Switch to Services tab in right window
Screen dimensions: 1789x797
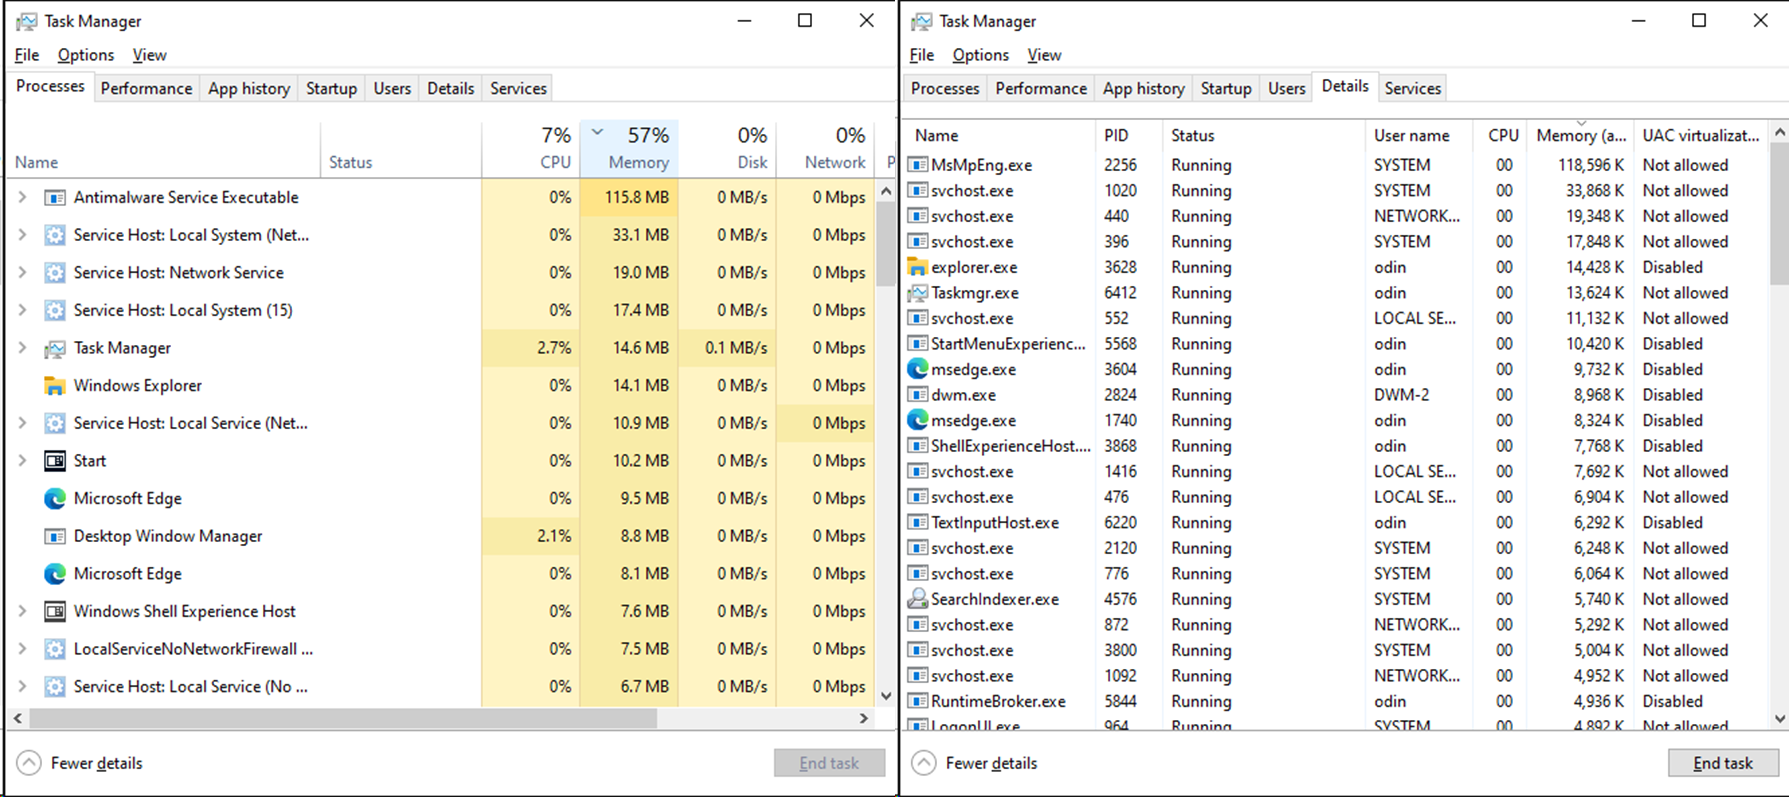pyautogui.click(x=1412, y=88)
